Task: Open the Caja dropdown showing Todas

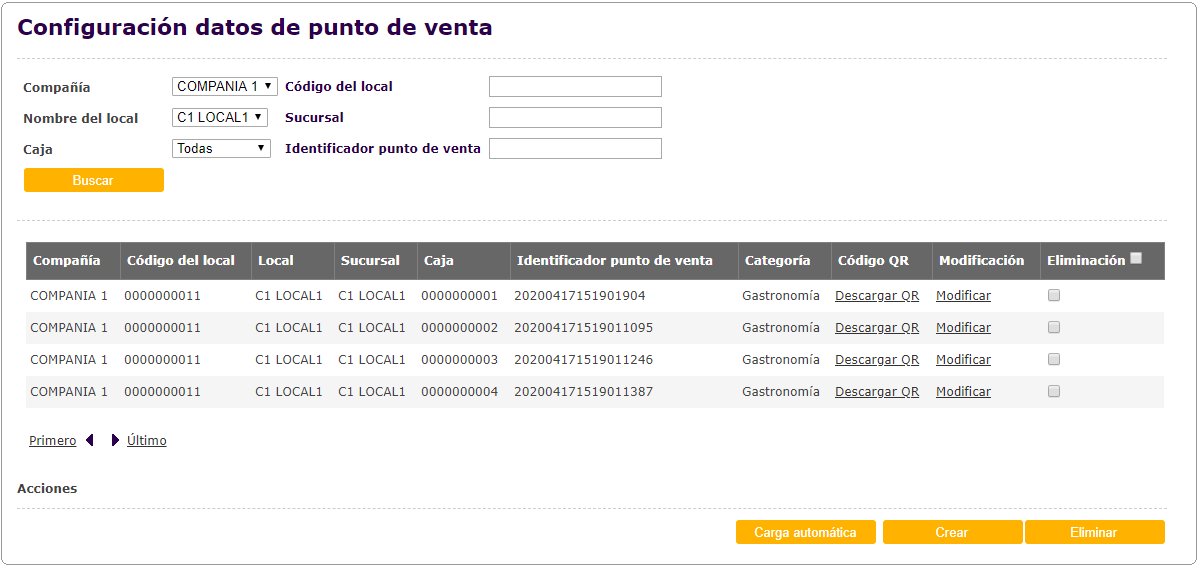Action: point(221,148)
